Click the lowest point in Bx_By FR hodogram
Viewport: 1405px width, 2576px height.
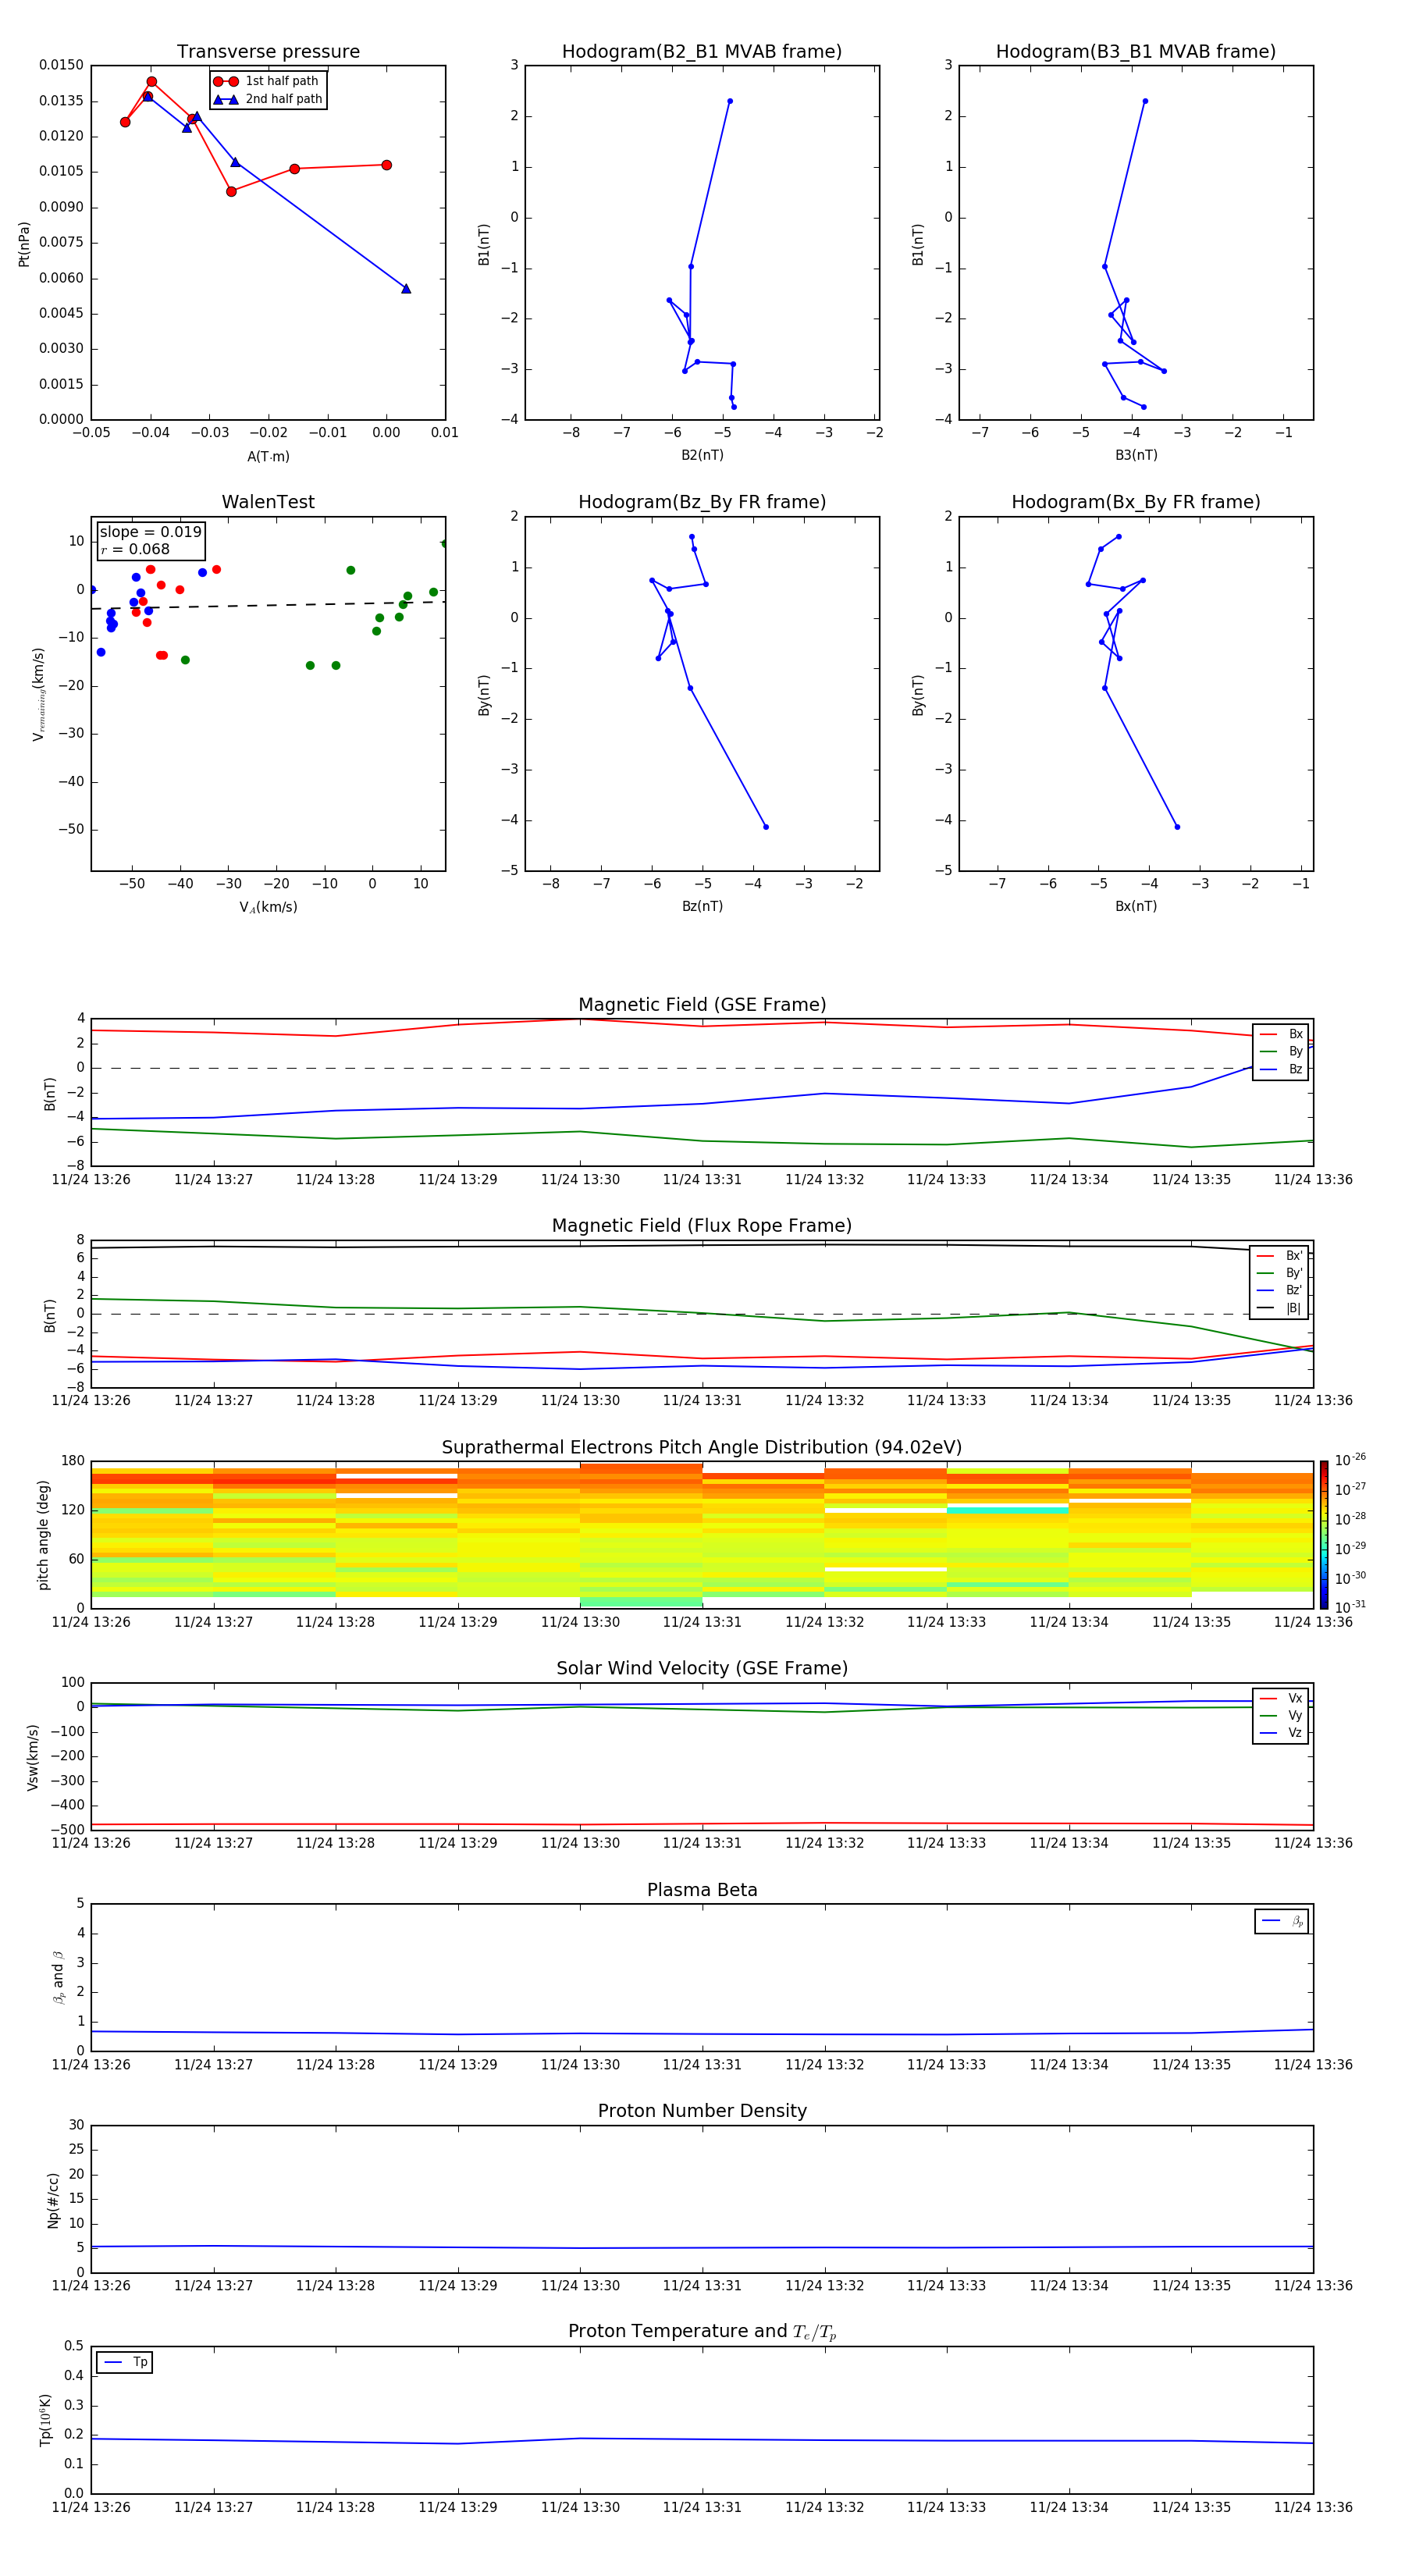coord(1177,827)
